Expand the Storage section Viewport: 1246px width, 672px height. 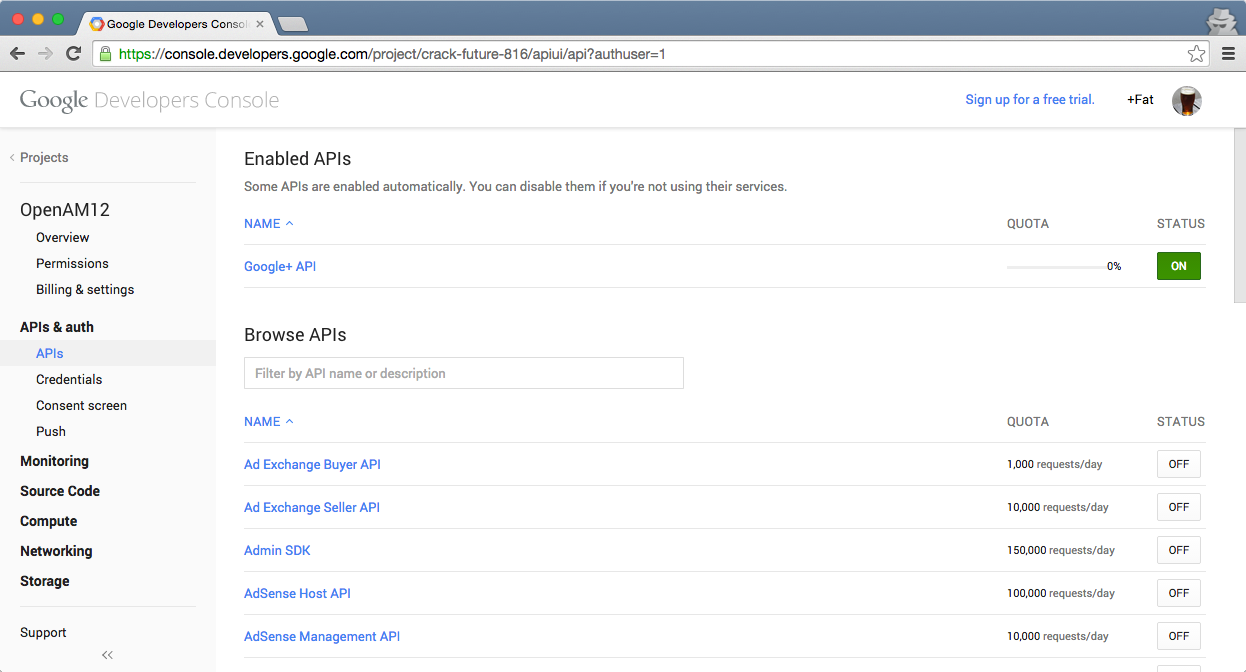point(45,581)
